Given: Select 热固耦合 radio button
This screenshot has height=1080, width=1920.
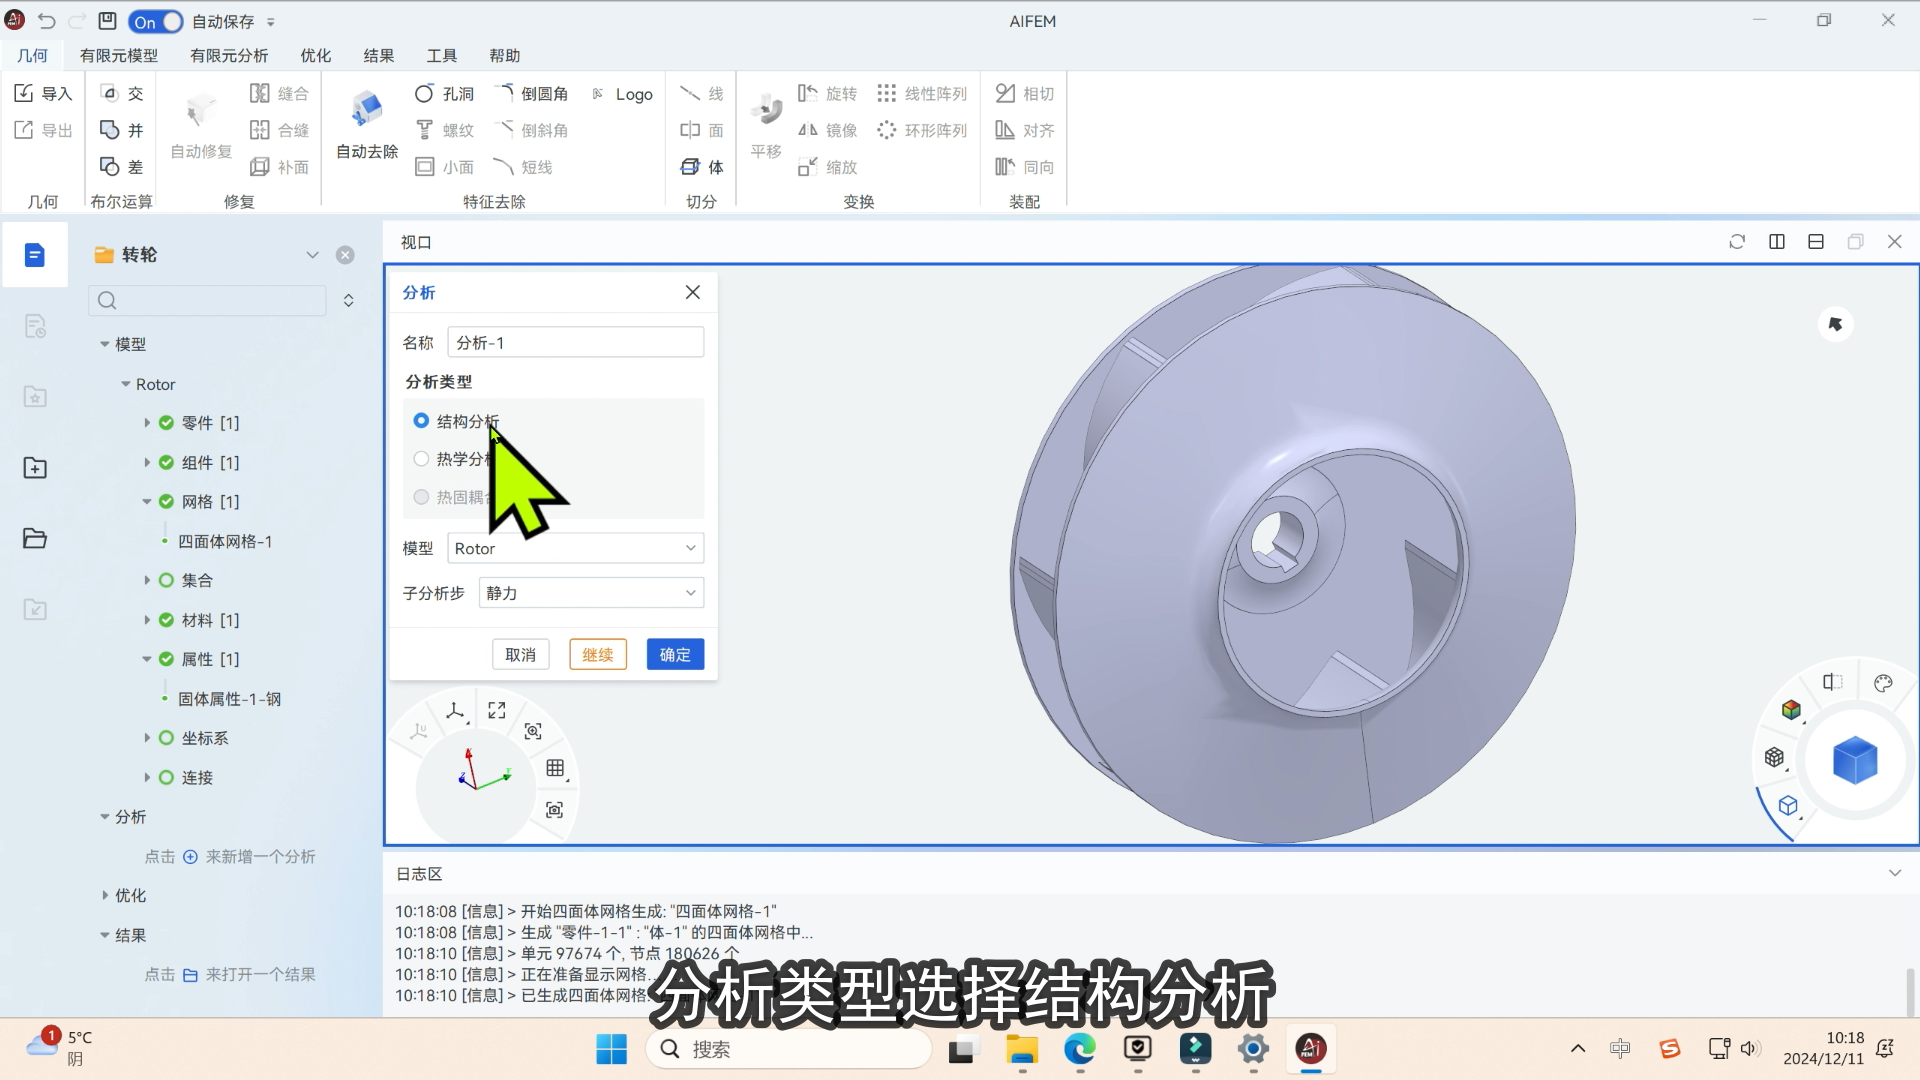Looking at the screenshot, I should 421,496.
